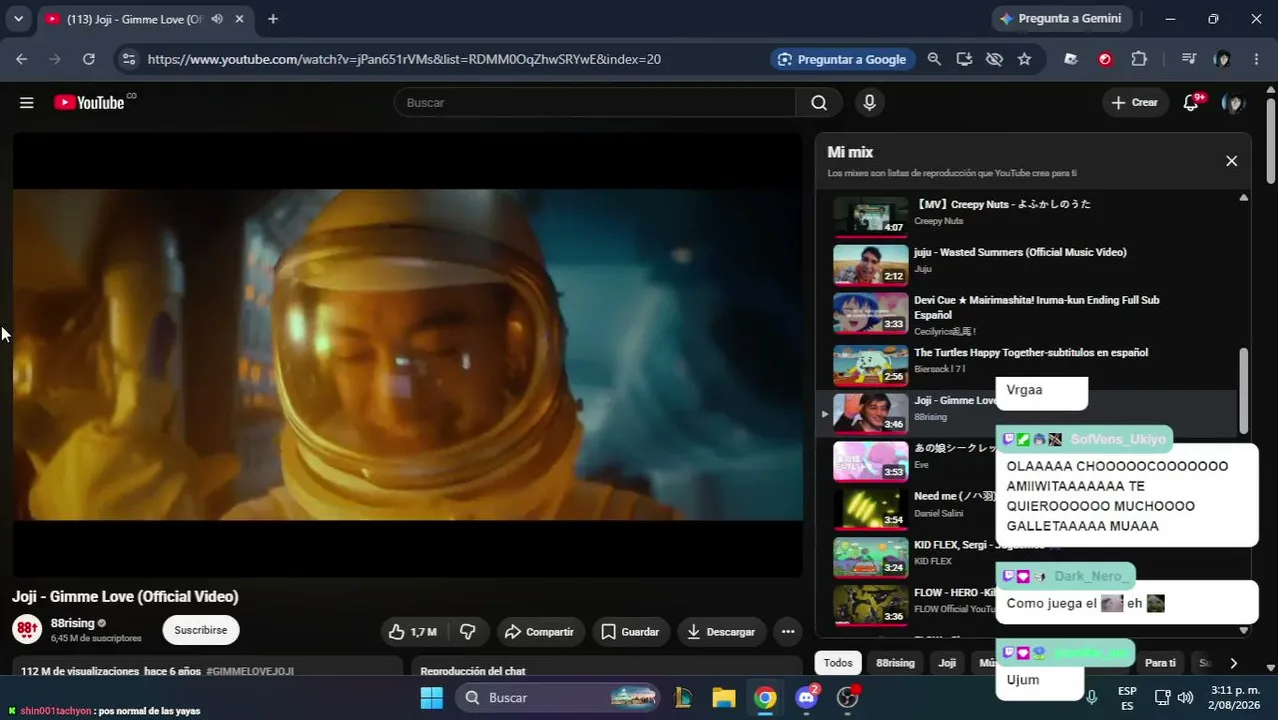Viewport: 1278px width, 720px height.
Task: Like the video with the 1,7 M thumbs-up
Action: click(413, 631)
